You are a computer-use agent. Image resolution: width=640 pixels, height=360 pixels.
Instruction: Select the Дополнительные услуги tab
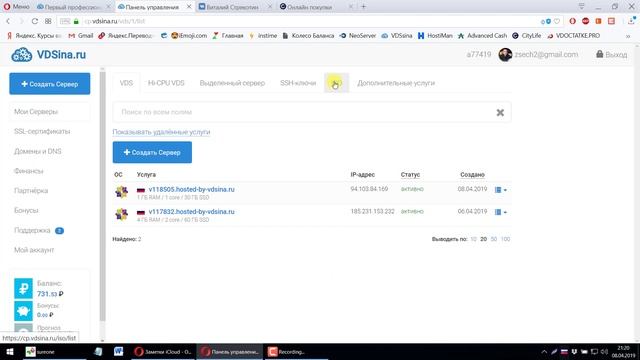coord(396,83)
